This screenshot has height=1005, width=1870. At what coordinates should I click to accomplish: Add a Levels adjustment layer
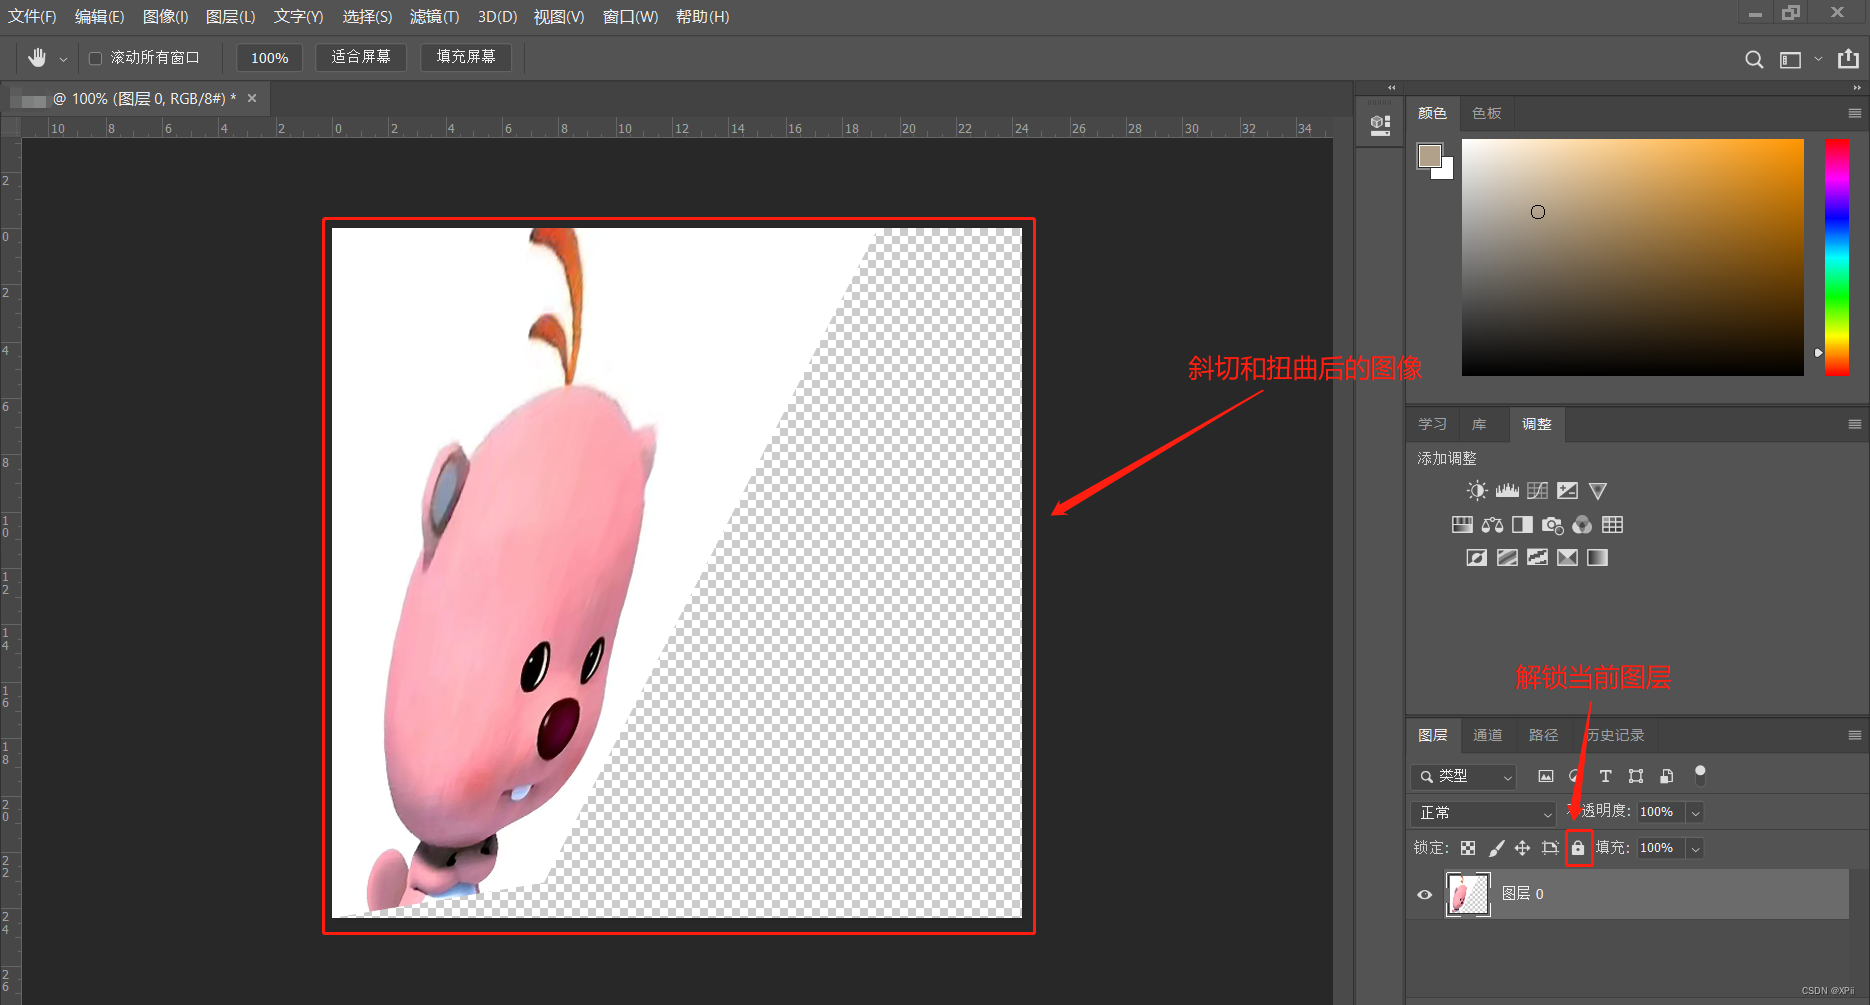pyautogui.click(x=1507, y=491)
